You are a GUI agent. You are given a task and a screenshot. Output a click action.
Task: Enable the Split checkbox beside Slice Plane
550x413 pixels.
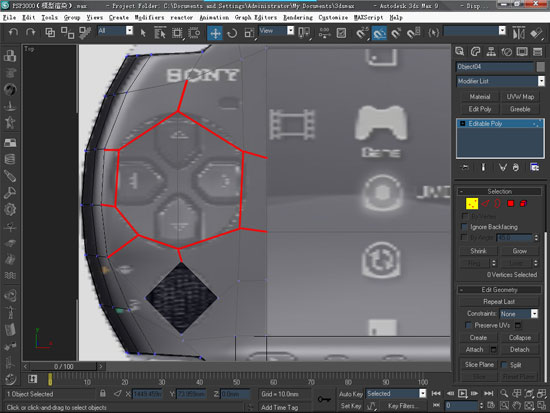(x=504, y=365)
